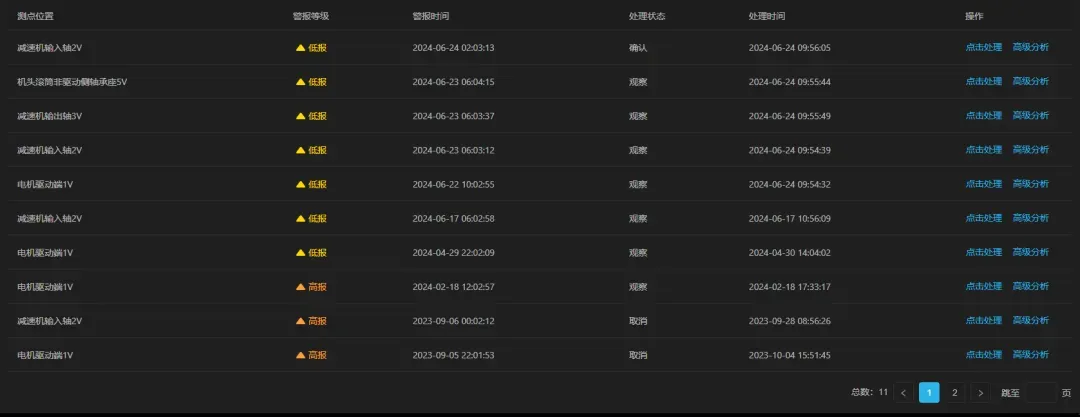Click the yellow low-alarm triangle for 减速机输出轴3V
Screen dimensions: 1080x417
click(x=300, y=116)
